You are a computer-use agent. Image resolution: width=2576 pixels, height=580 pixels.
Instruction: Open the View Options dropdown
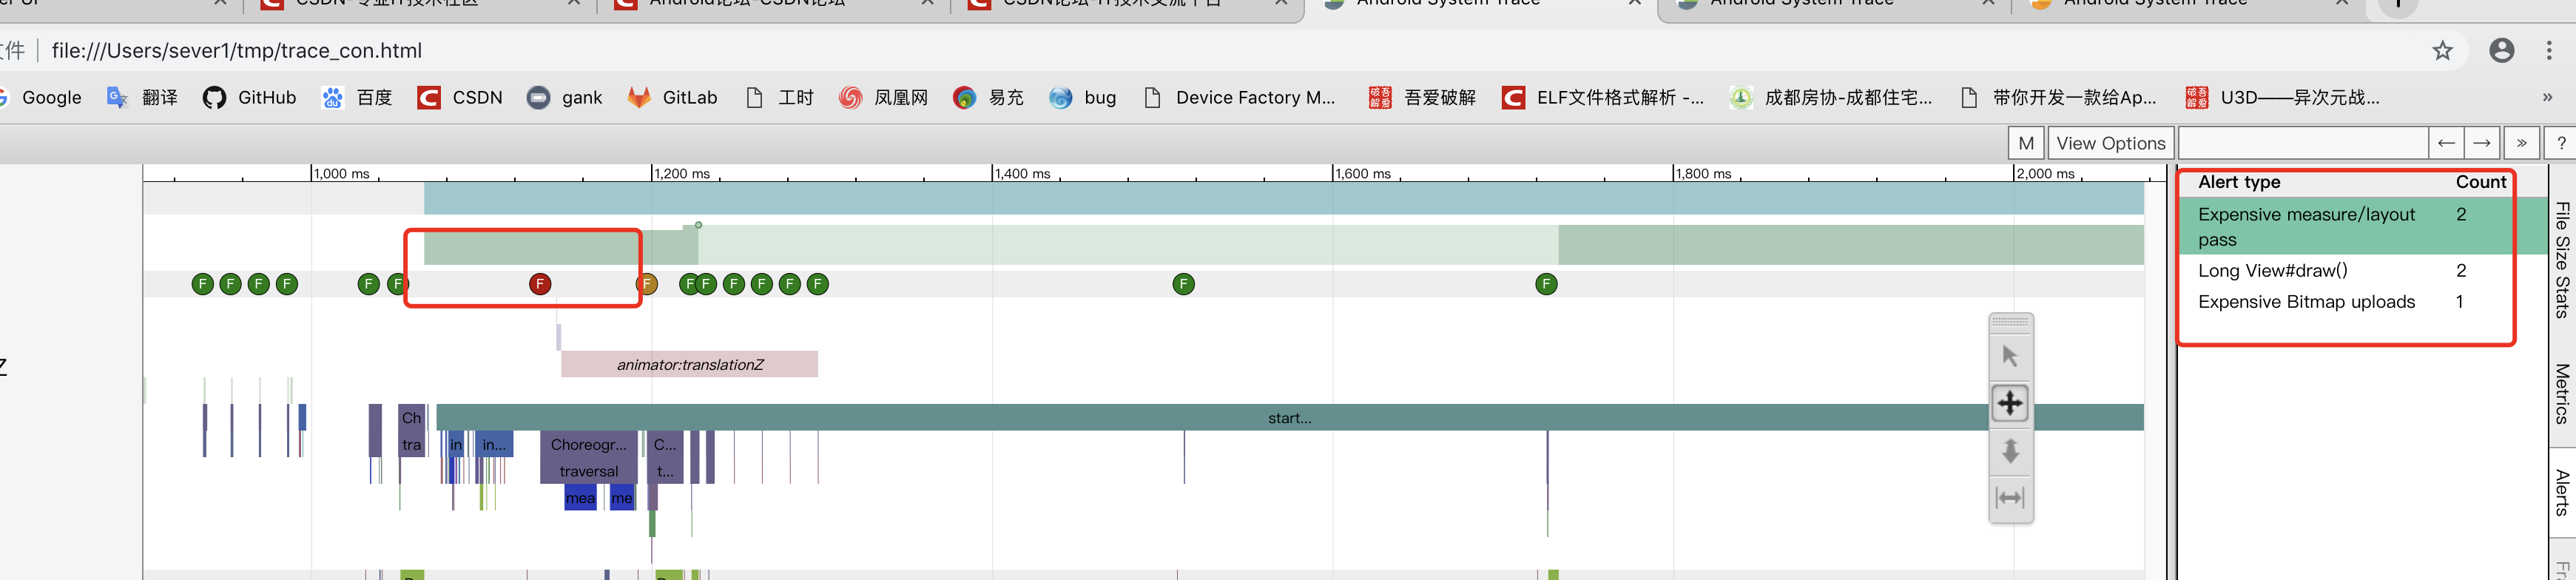[x=2111, y=143]
